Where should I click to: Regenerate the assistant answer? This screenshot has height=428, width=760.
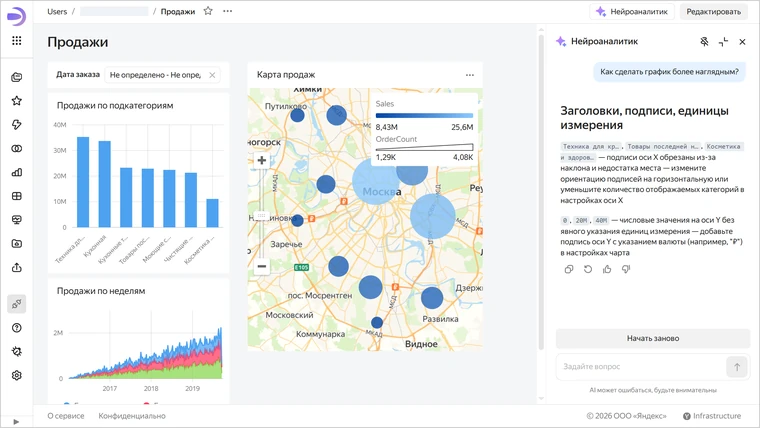click(x=588, y=269)
